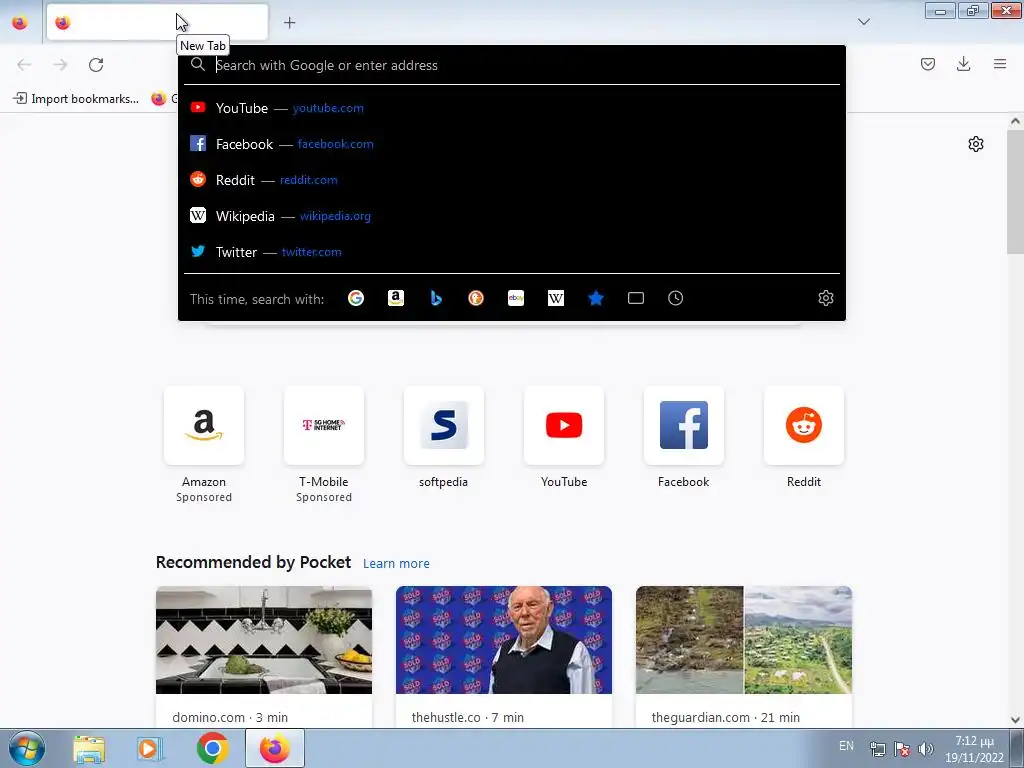1024x768 pixels.
Task: Search this time with DuckDuckGo
Action: pos(476,298)
